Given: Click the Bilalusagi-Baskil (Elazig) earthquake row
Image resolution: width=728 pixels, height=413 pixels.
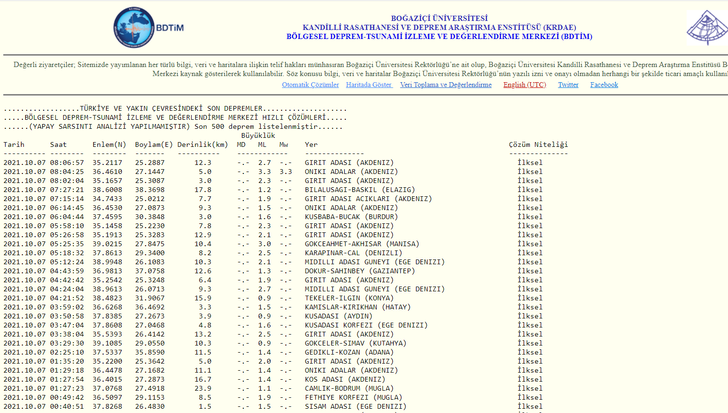Looking at the screenshot, I should coord(346,189).
